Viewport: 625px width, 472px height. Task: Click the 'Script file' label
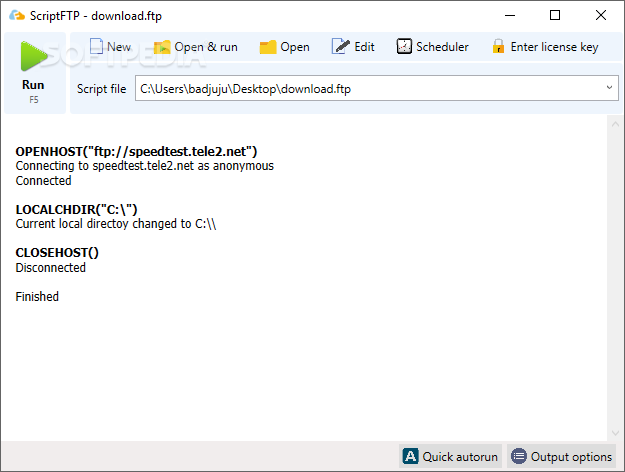tap(102, 88)
